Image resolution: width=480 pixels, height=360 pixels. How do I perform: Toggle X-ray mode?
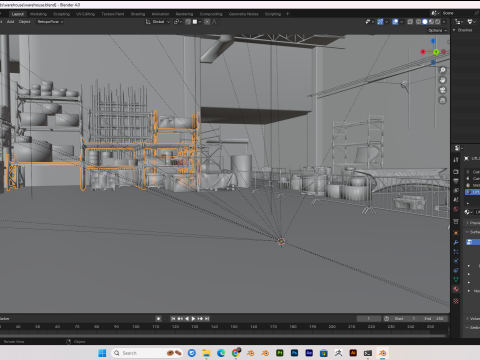coord(410,22)
